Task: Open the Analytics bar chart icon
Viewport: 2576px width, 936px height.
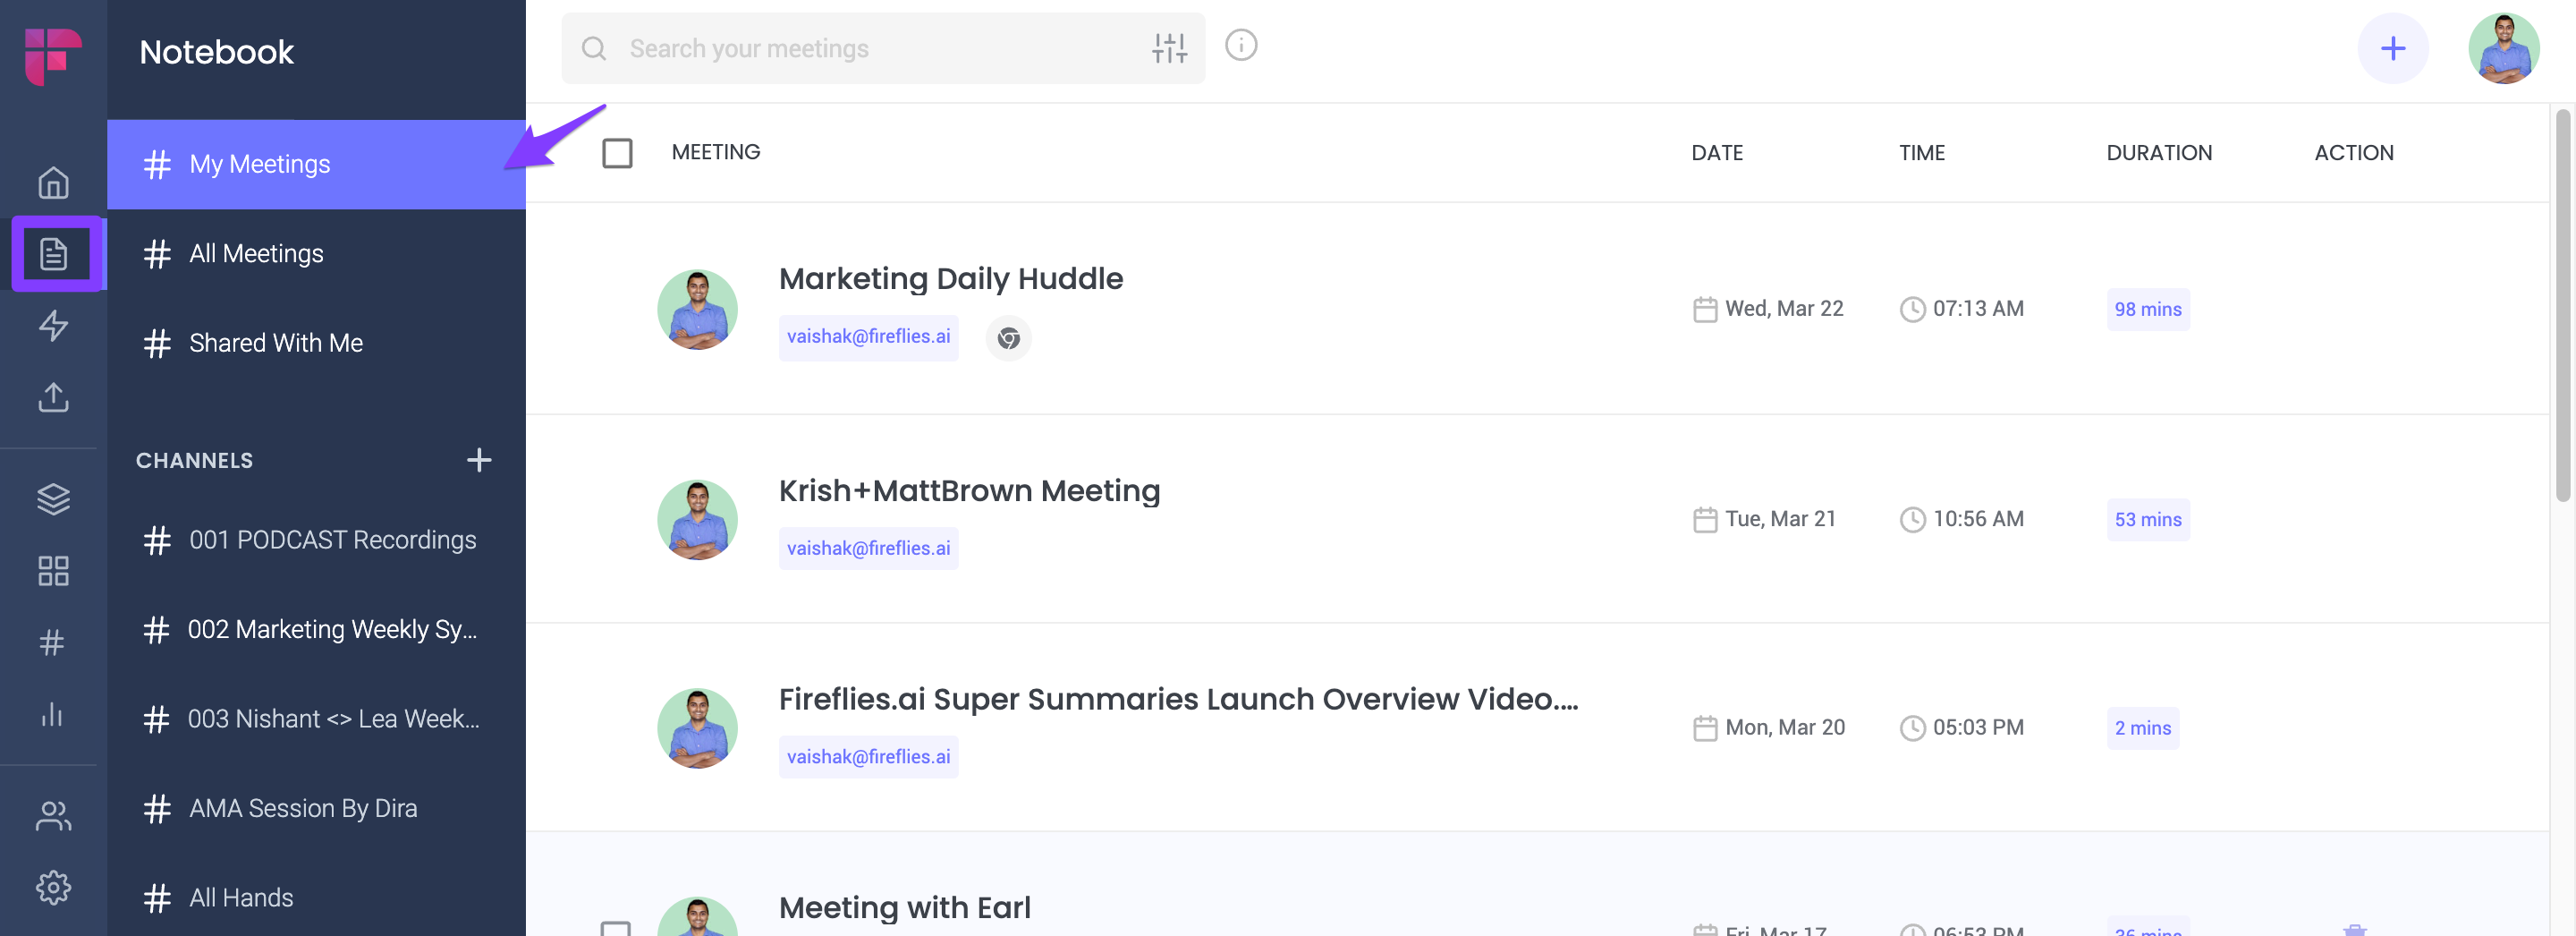Action: [x=52, y=715]
